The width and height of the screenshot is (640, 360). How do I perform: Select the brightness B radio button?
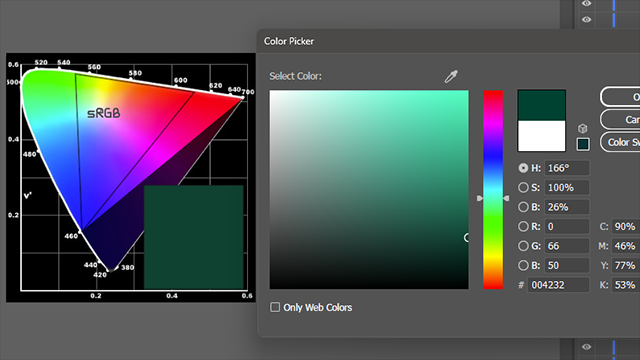[x=523, y=207]
